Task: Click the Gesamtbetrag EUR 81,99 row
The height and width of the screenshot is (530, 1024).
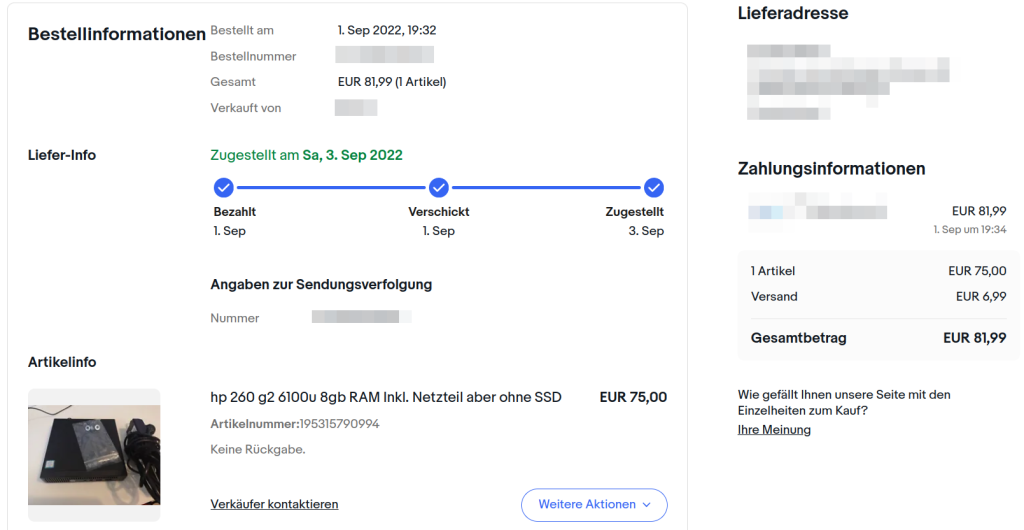Action: point(878,338)
